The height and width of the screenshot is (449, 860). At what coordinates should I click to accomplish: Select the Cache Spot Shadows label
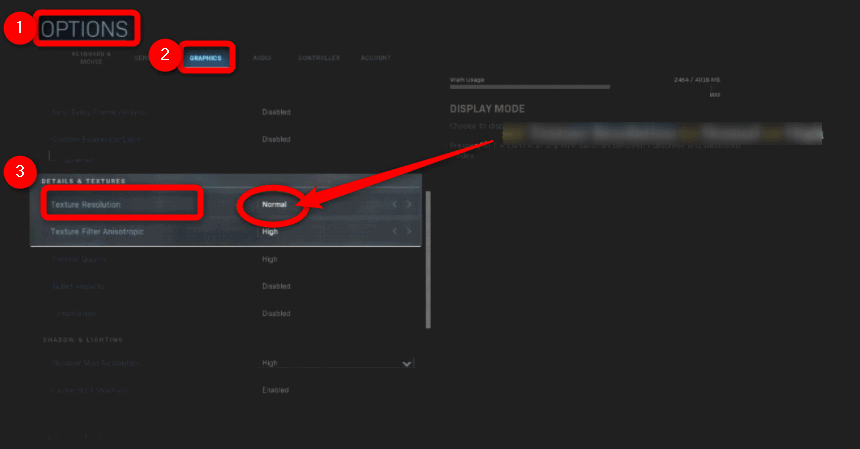[x=90, y=390]
